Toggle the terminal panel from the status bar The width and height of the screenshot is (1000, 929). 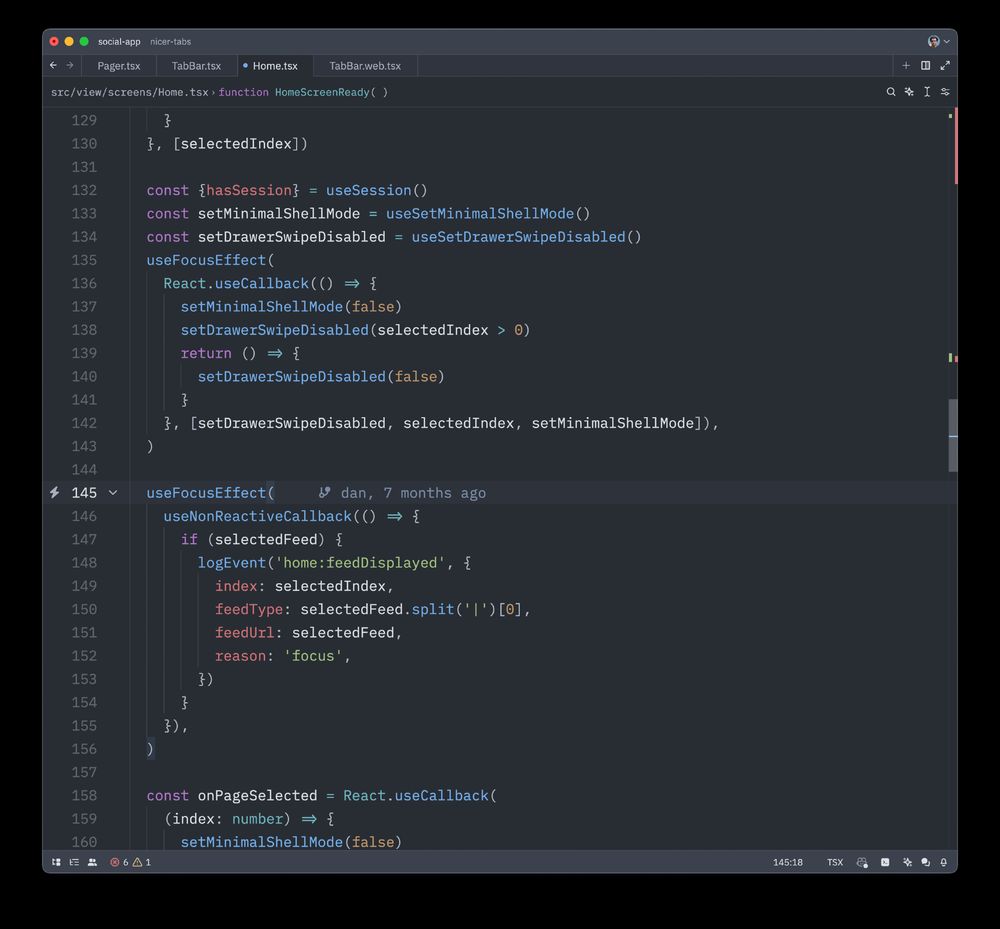point(885,862)
